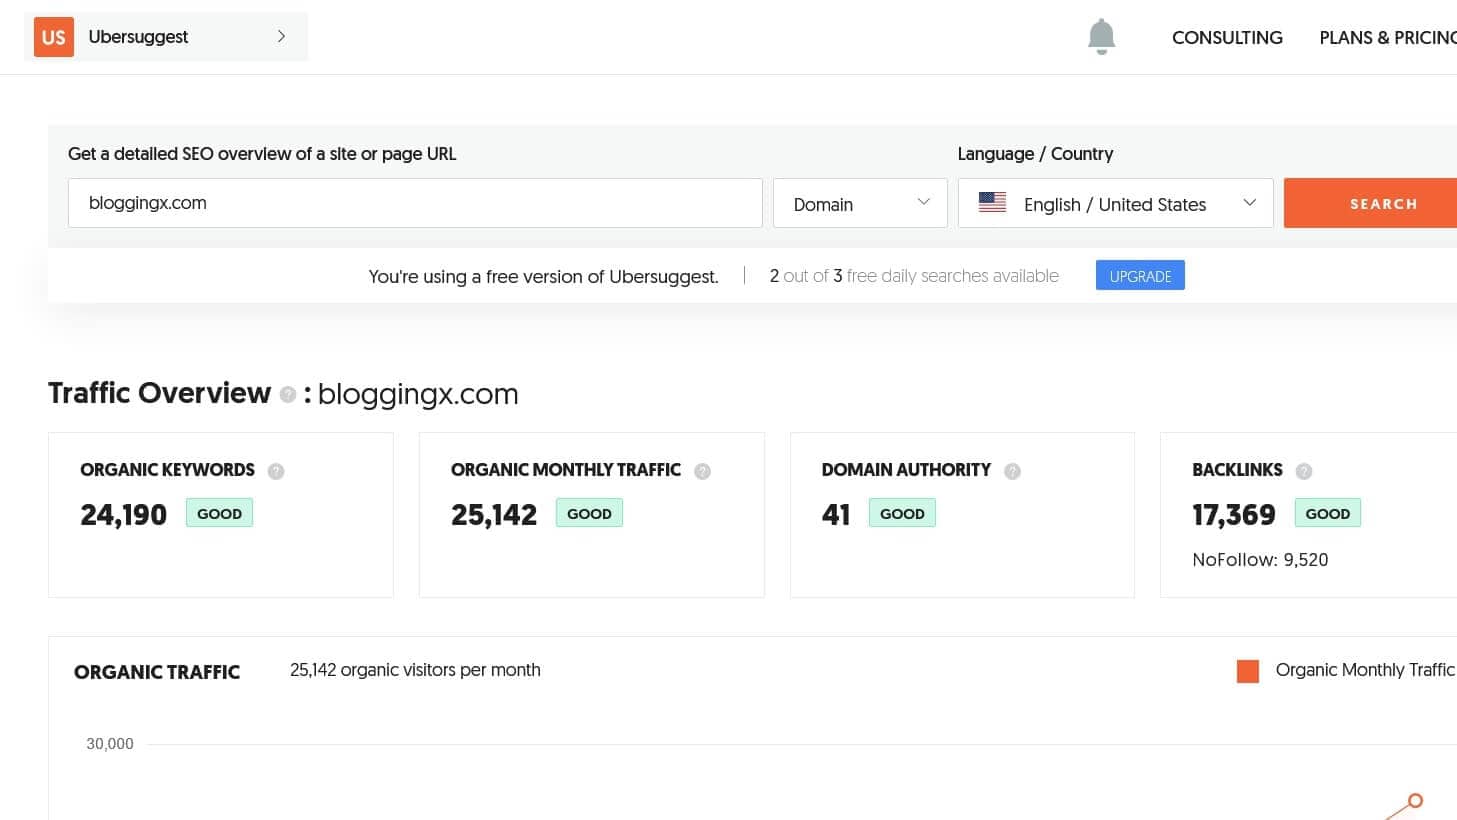Open the English / United States language dropdown

[1115, 203]
